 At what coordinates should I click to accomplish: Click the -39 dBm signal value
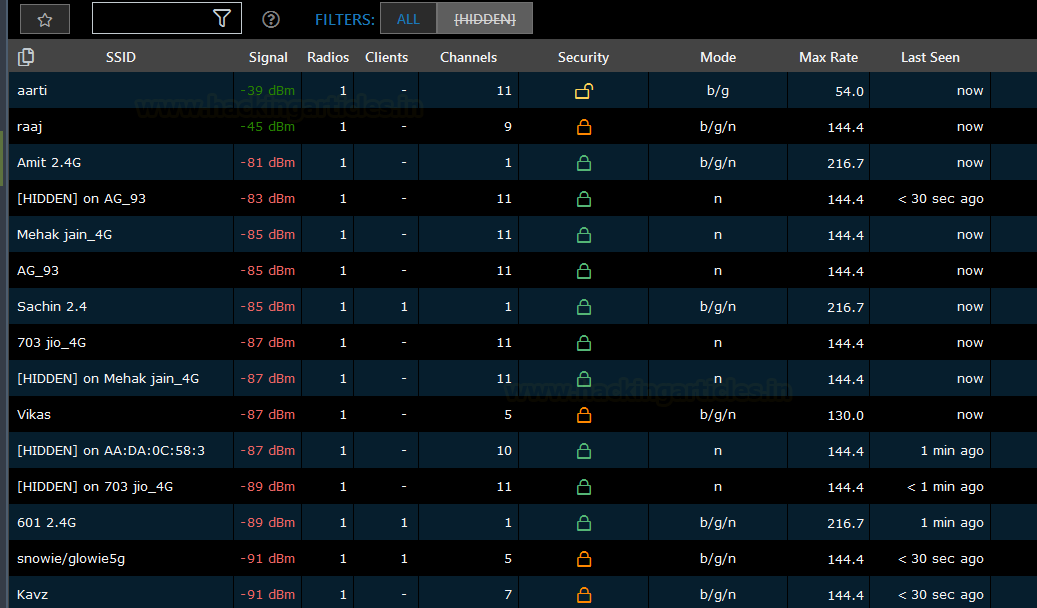pos(267,91)
